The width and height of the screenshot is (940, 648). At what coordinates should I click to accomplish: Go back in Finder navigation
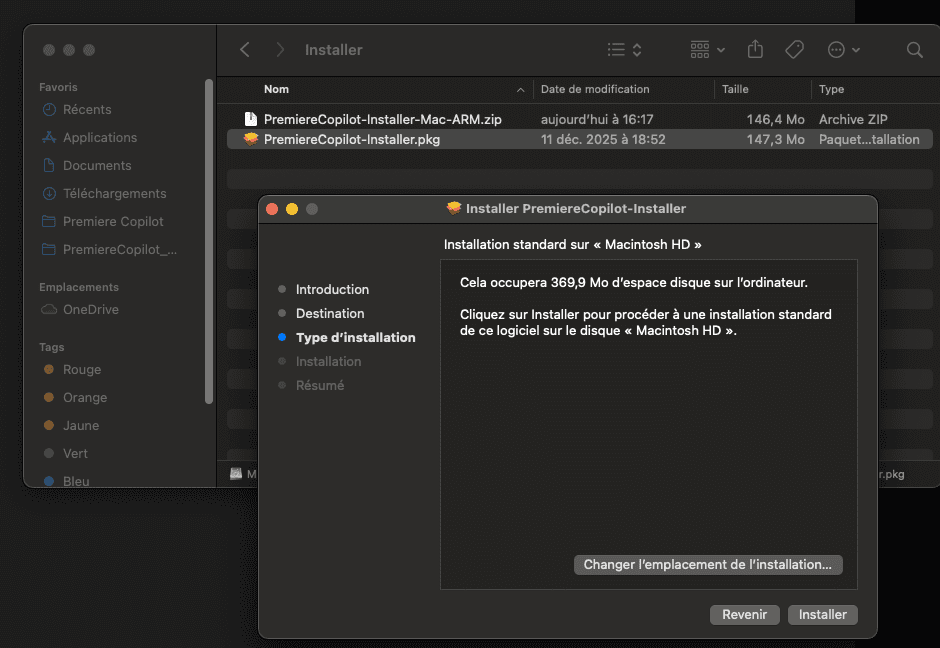point(245,50)
